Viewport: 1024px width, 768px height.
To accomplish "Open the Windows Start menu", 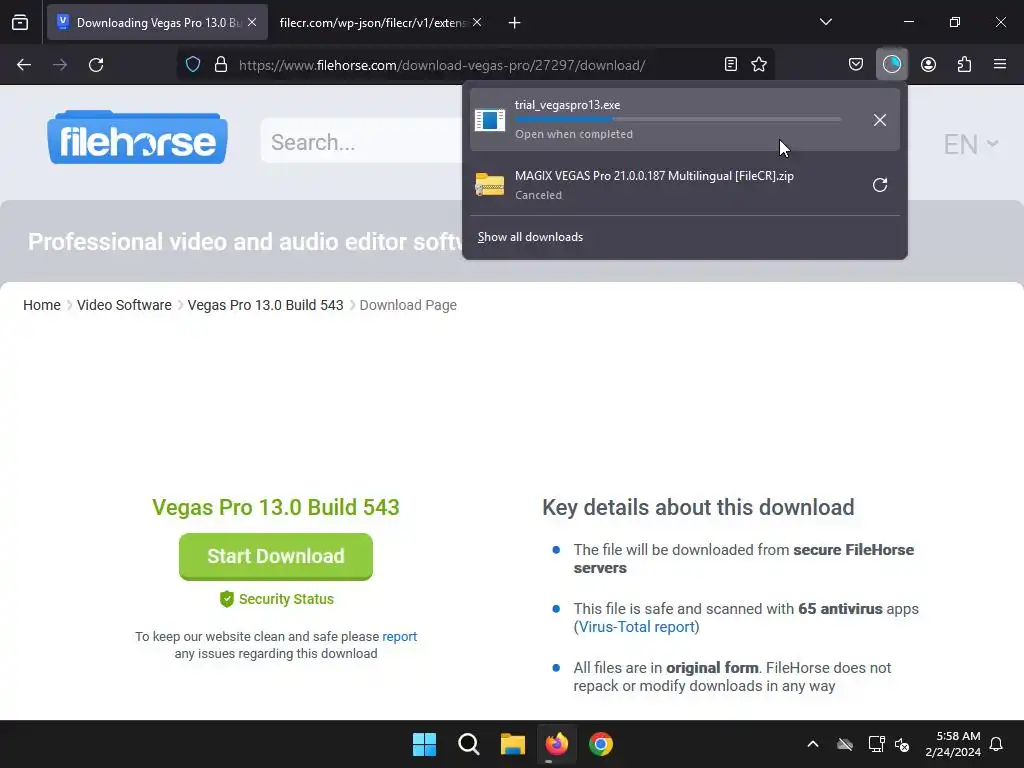I will tap(424, 744).
